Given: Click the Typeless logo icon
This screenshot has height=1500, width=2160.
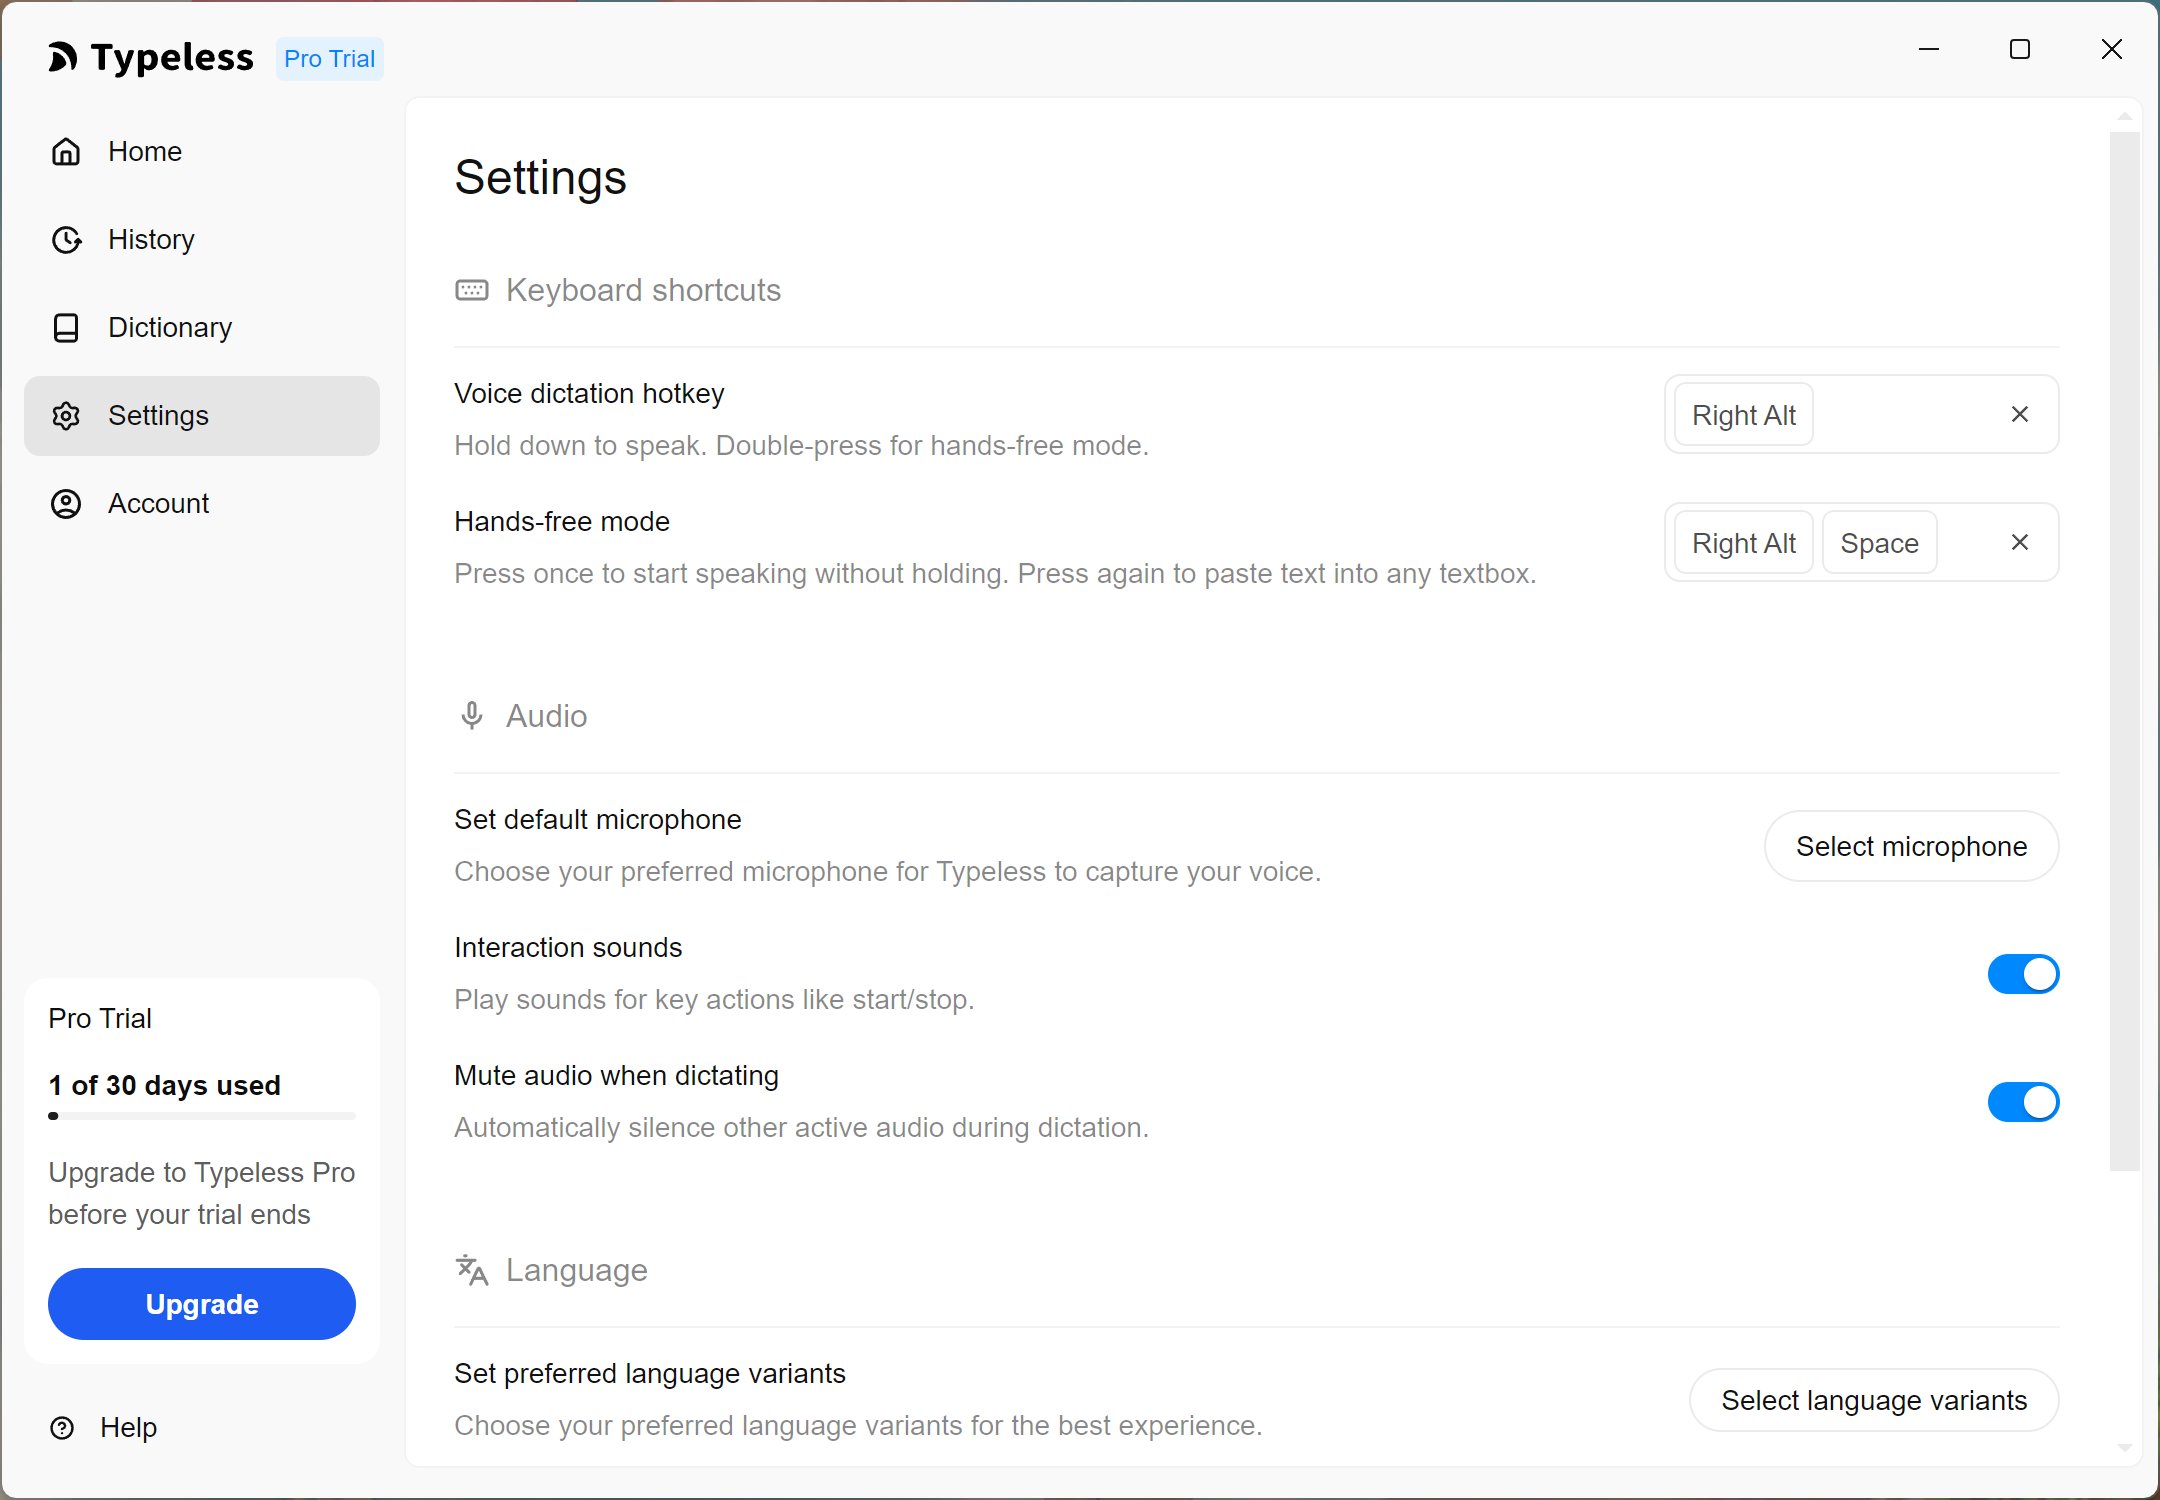Looking at the screenshot, I should pyautogui.click(x=62, y=58).
